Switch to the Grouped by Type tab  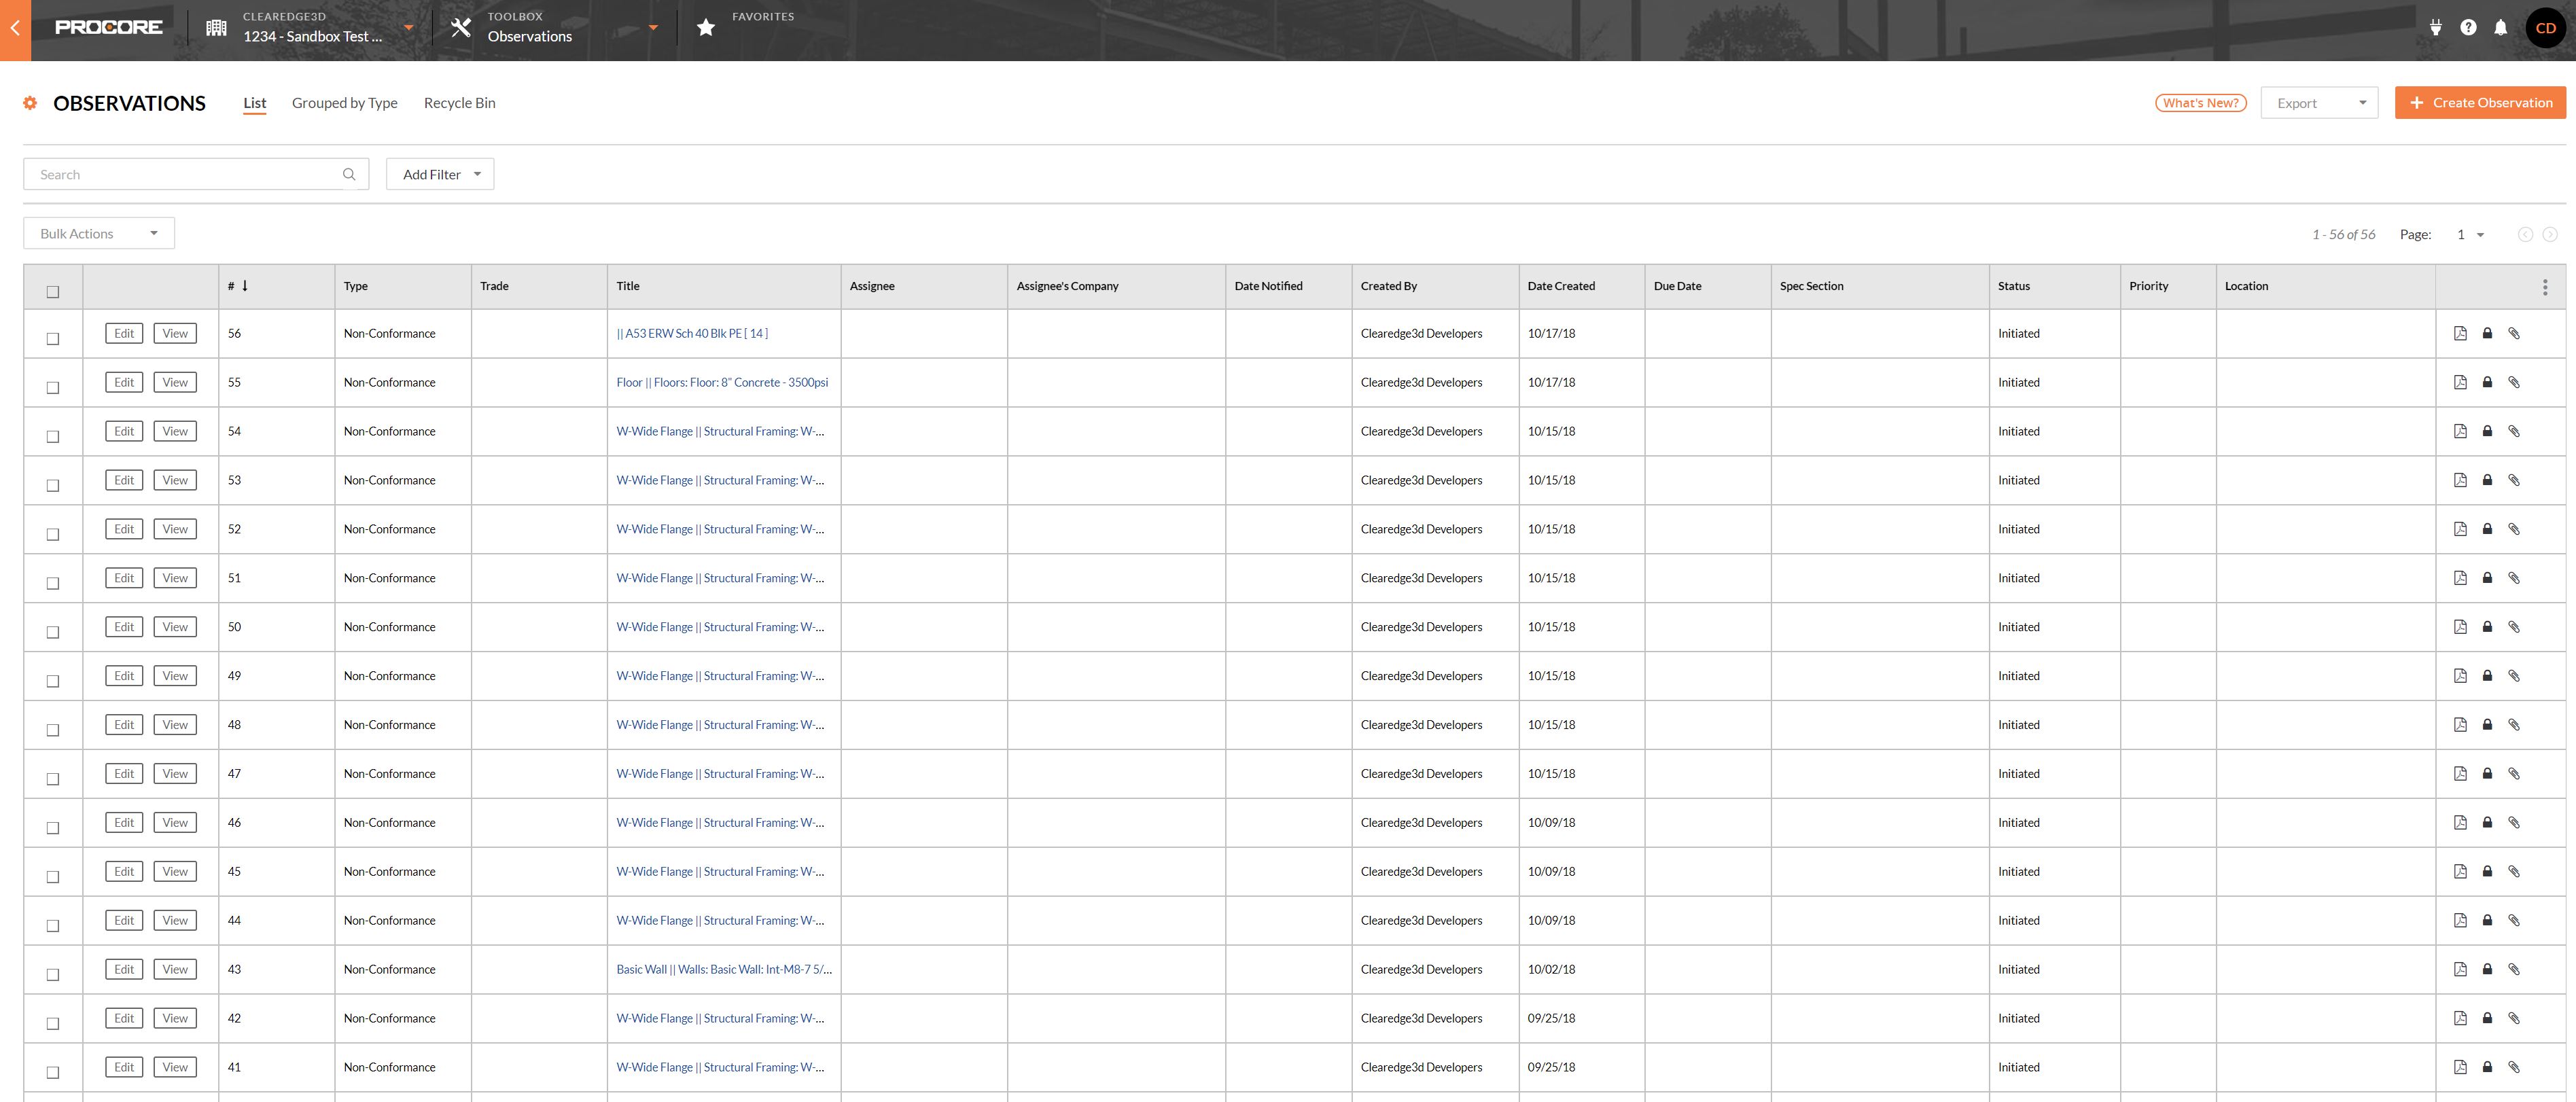[344, 103]
